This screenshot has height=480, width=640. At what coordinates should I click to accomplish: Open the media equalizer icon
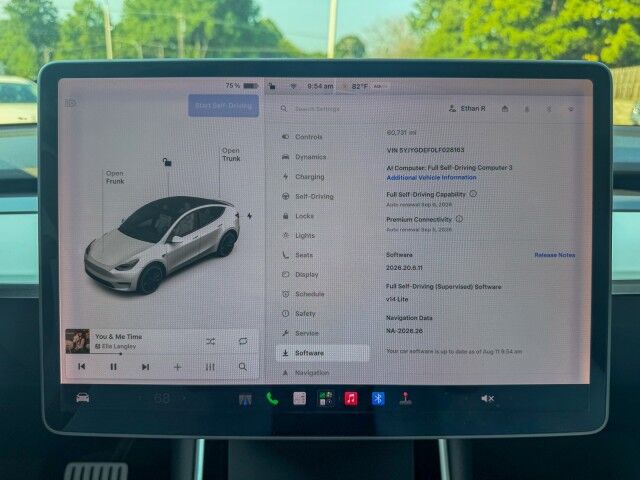coord(210,367)
